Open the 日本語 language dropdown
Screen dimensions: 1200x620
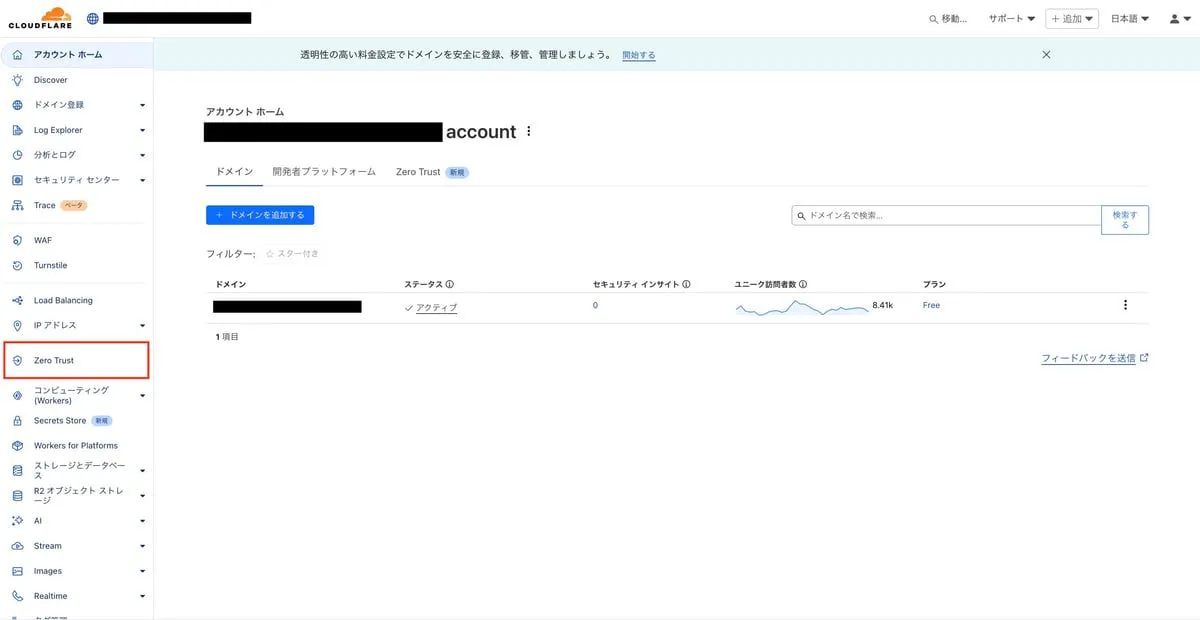(x=1129, y=19)
